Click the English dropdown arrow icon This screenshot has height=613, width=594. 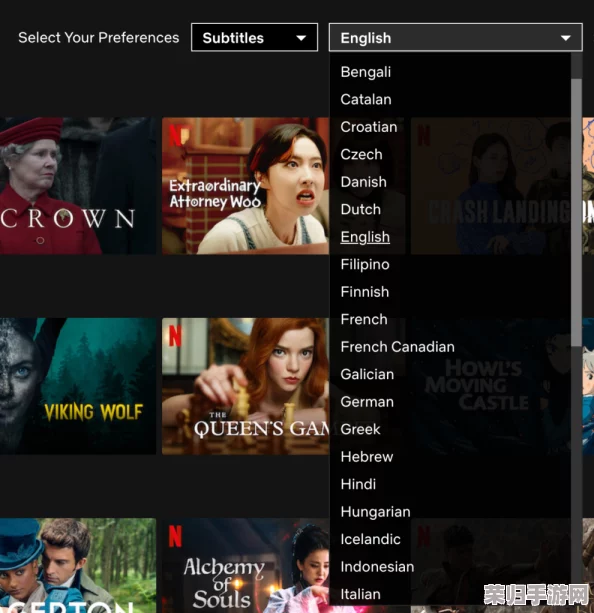click(x=565, y=38)
